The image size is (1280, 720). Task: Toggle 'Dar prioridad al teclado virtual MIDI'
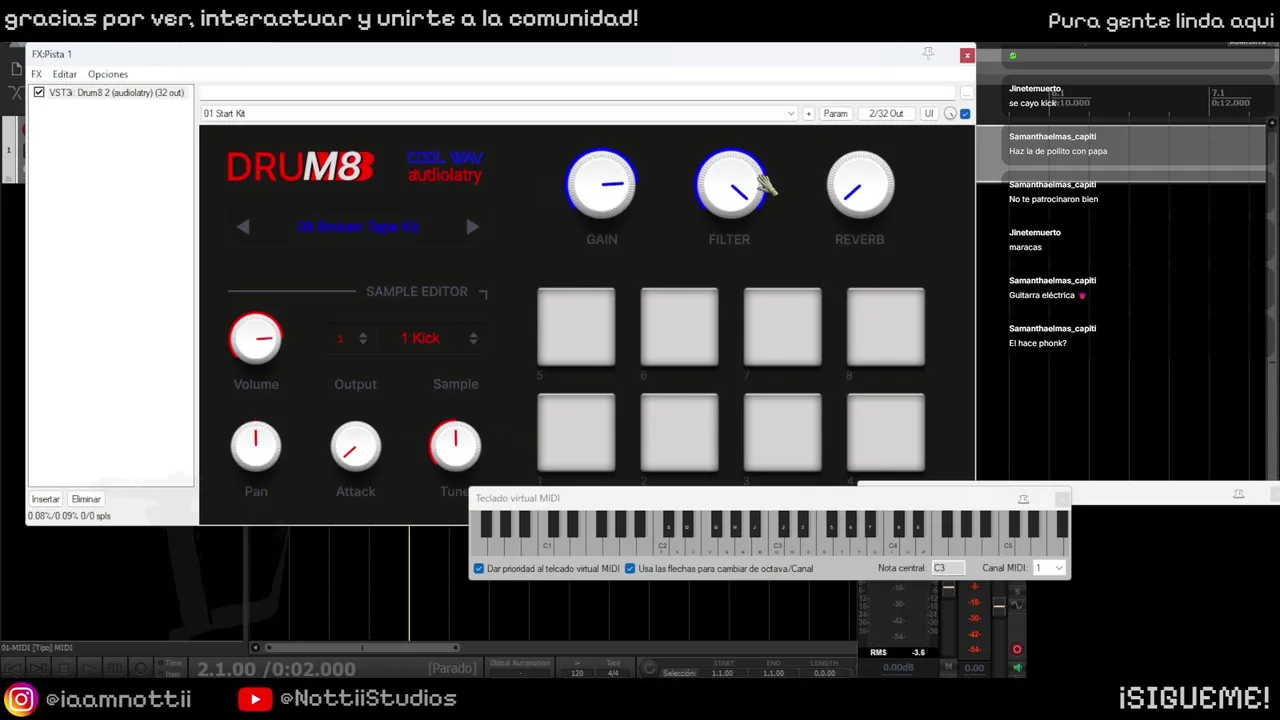pyautogui.click(x=479, y=569)
